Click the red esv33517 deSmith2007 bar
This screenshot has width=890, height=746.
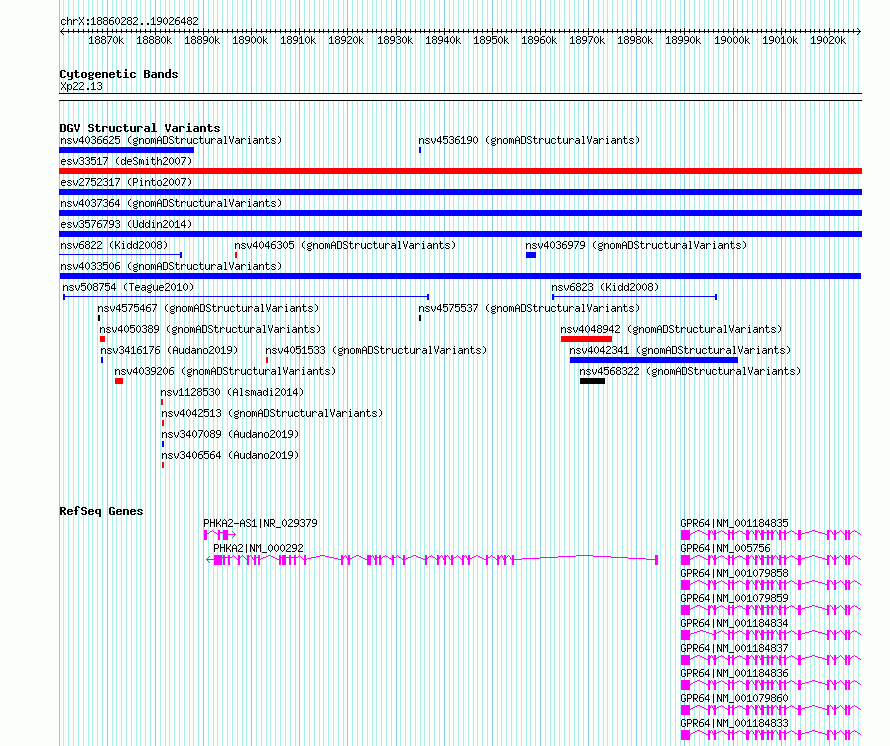click(460, 171)
